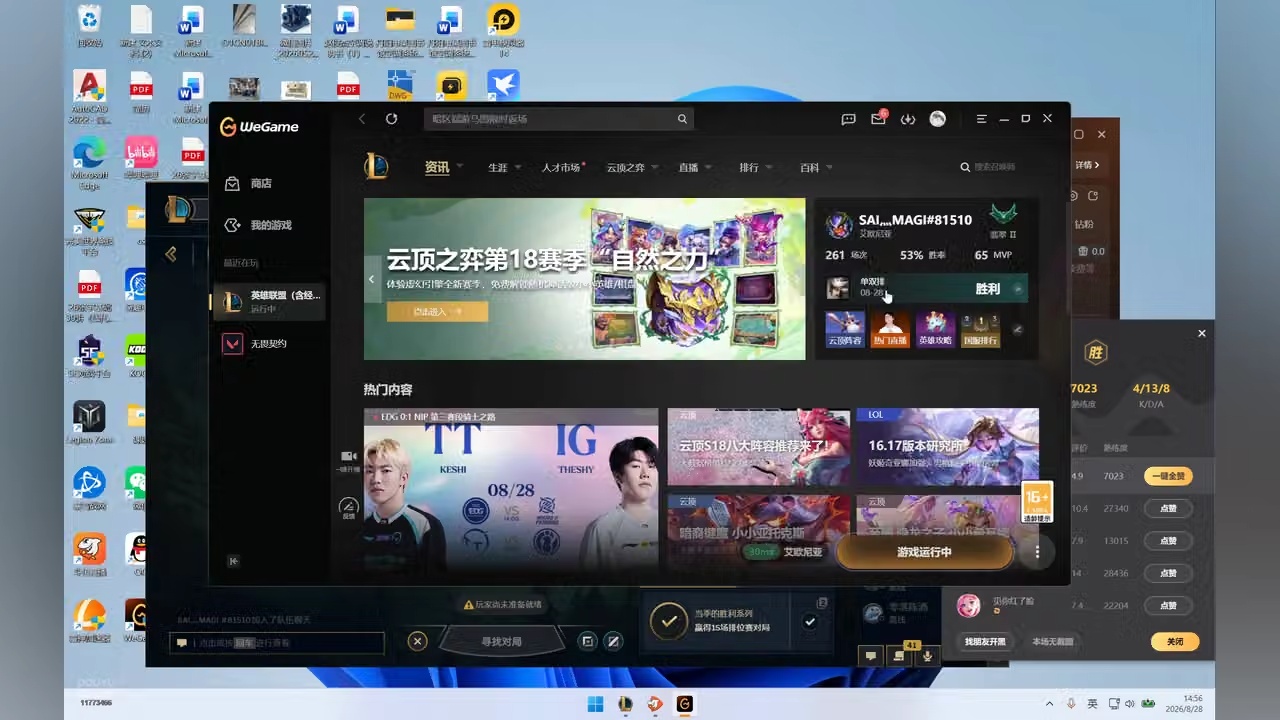Click the edit shortcuts pencil icon

[x=1018, y=329]
